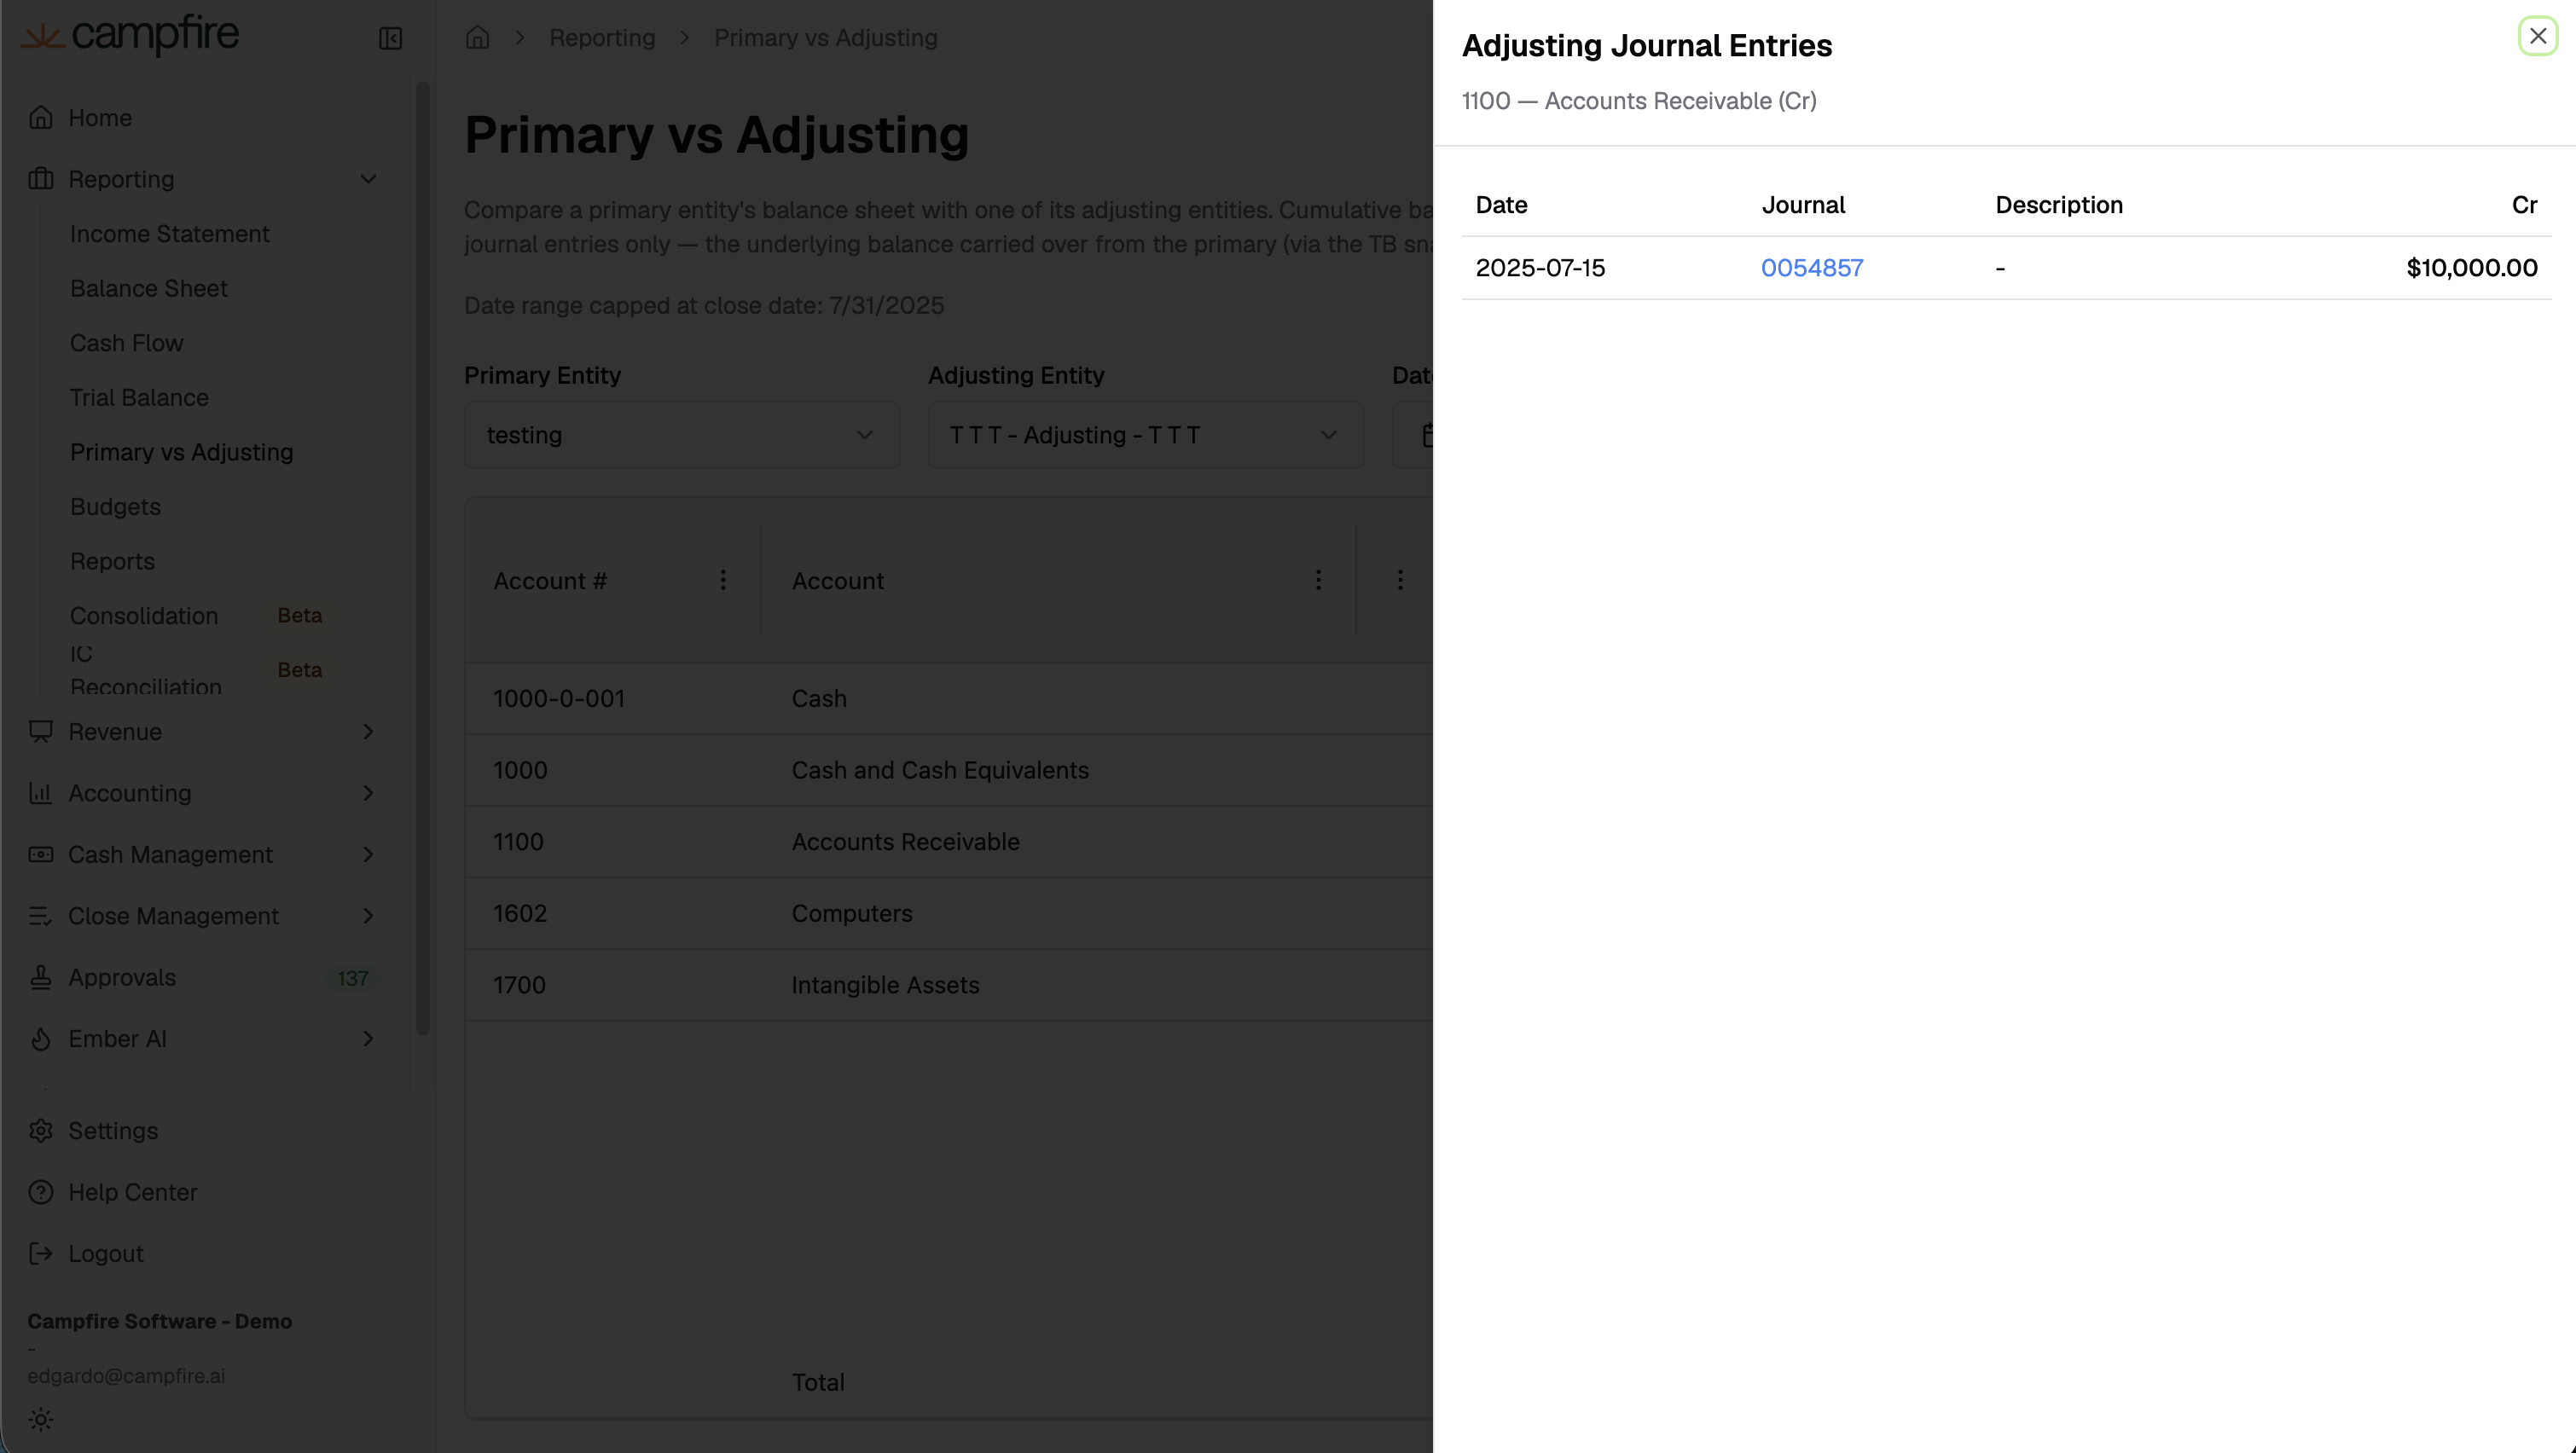Click Campfire Software - Demo workspace name

pos(159,1321)
